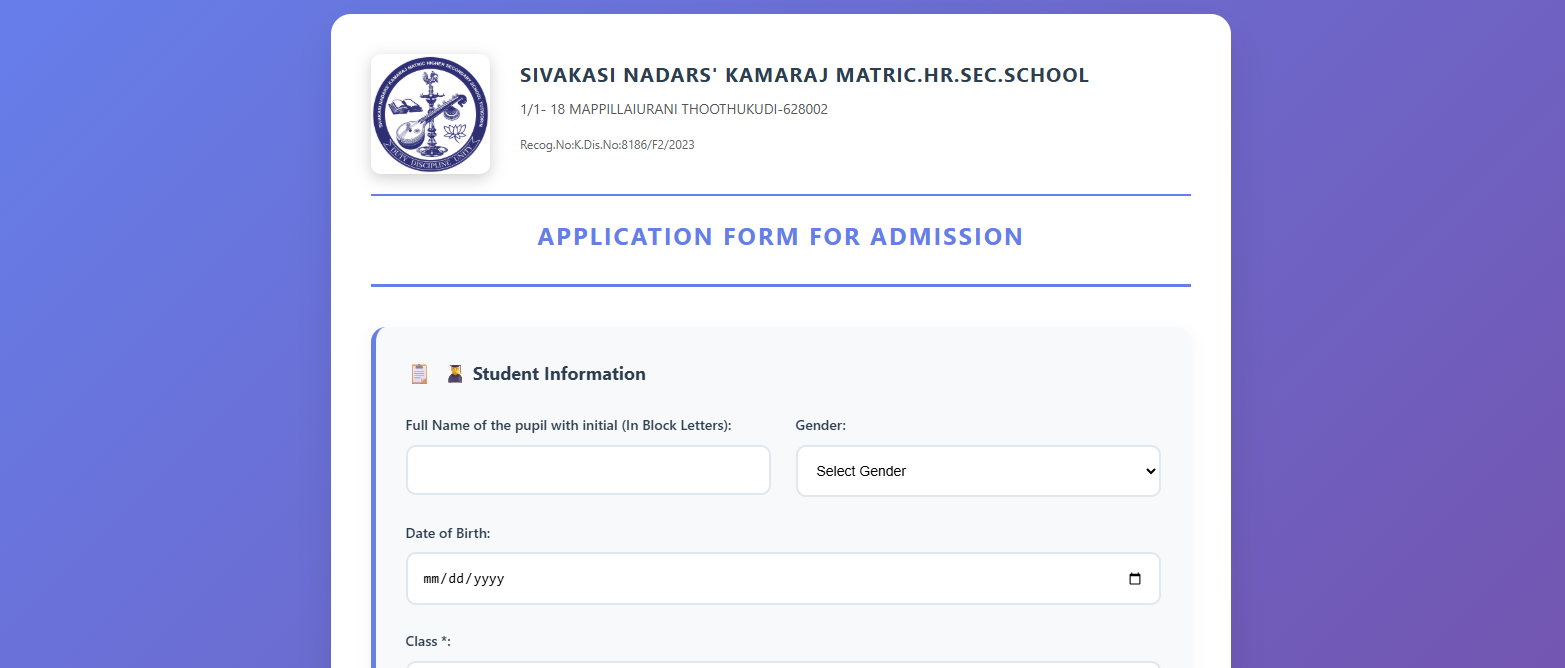Select the mm month segment of the date field
Image resolution: width=1565 pixels, height=668 pixels.
pos(432,578)
